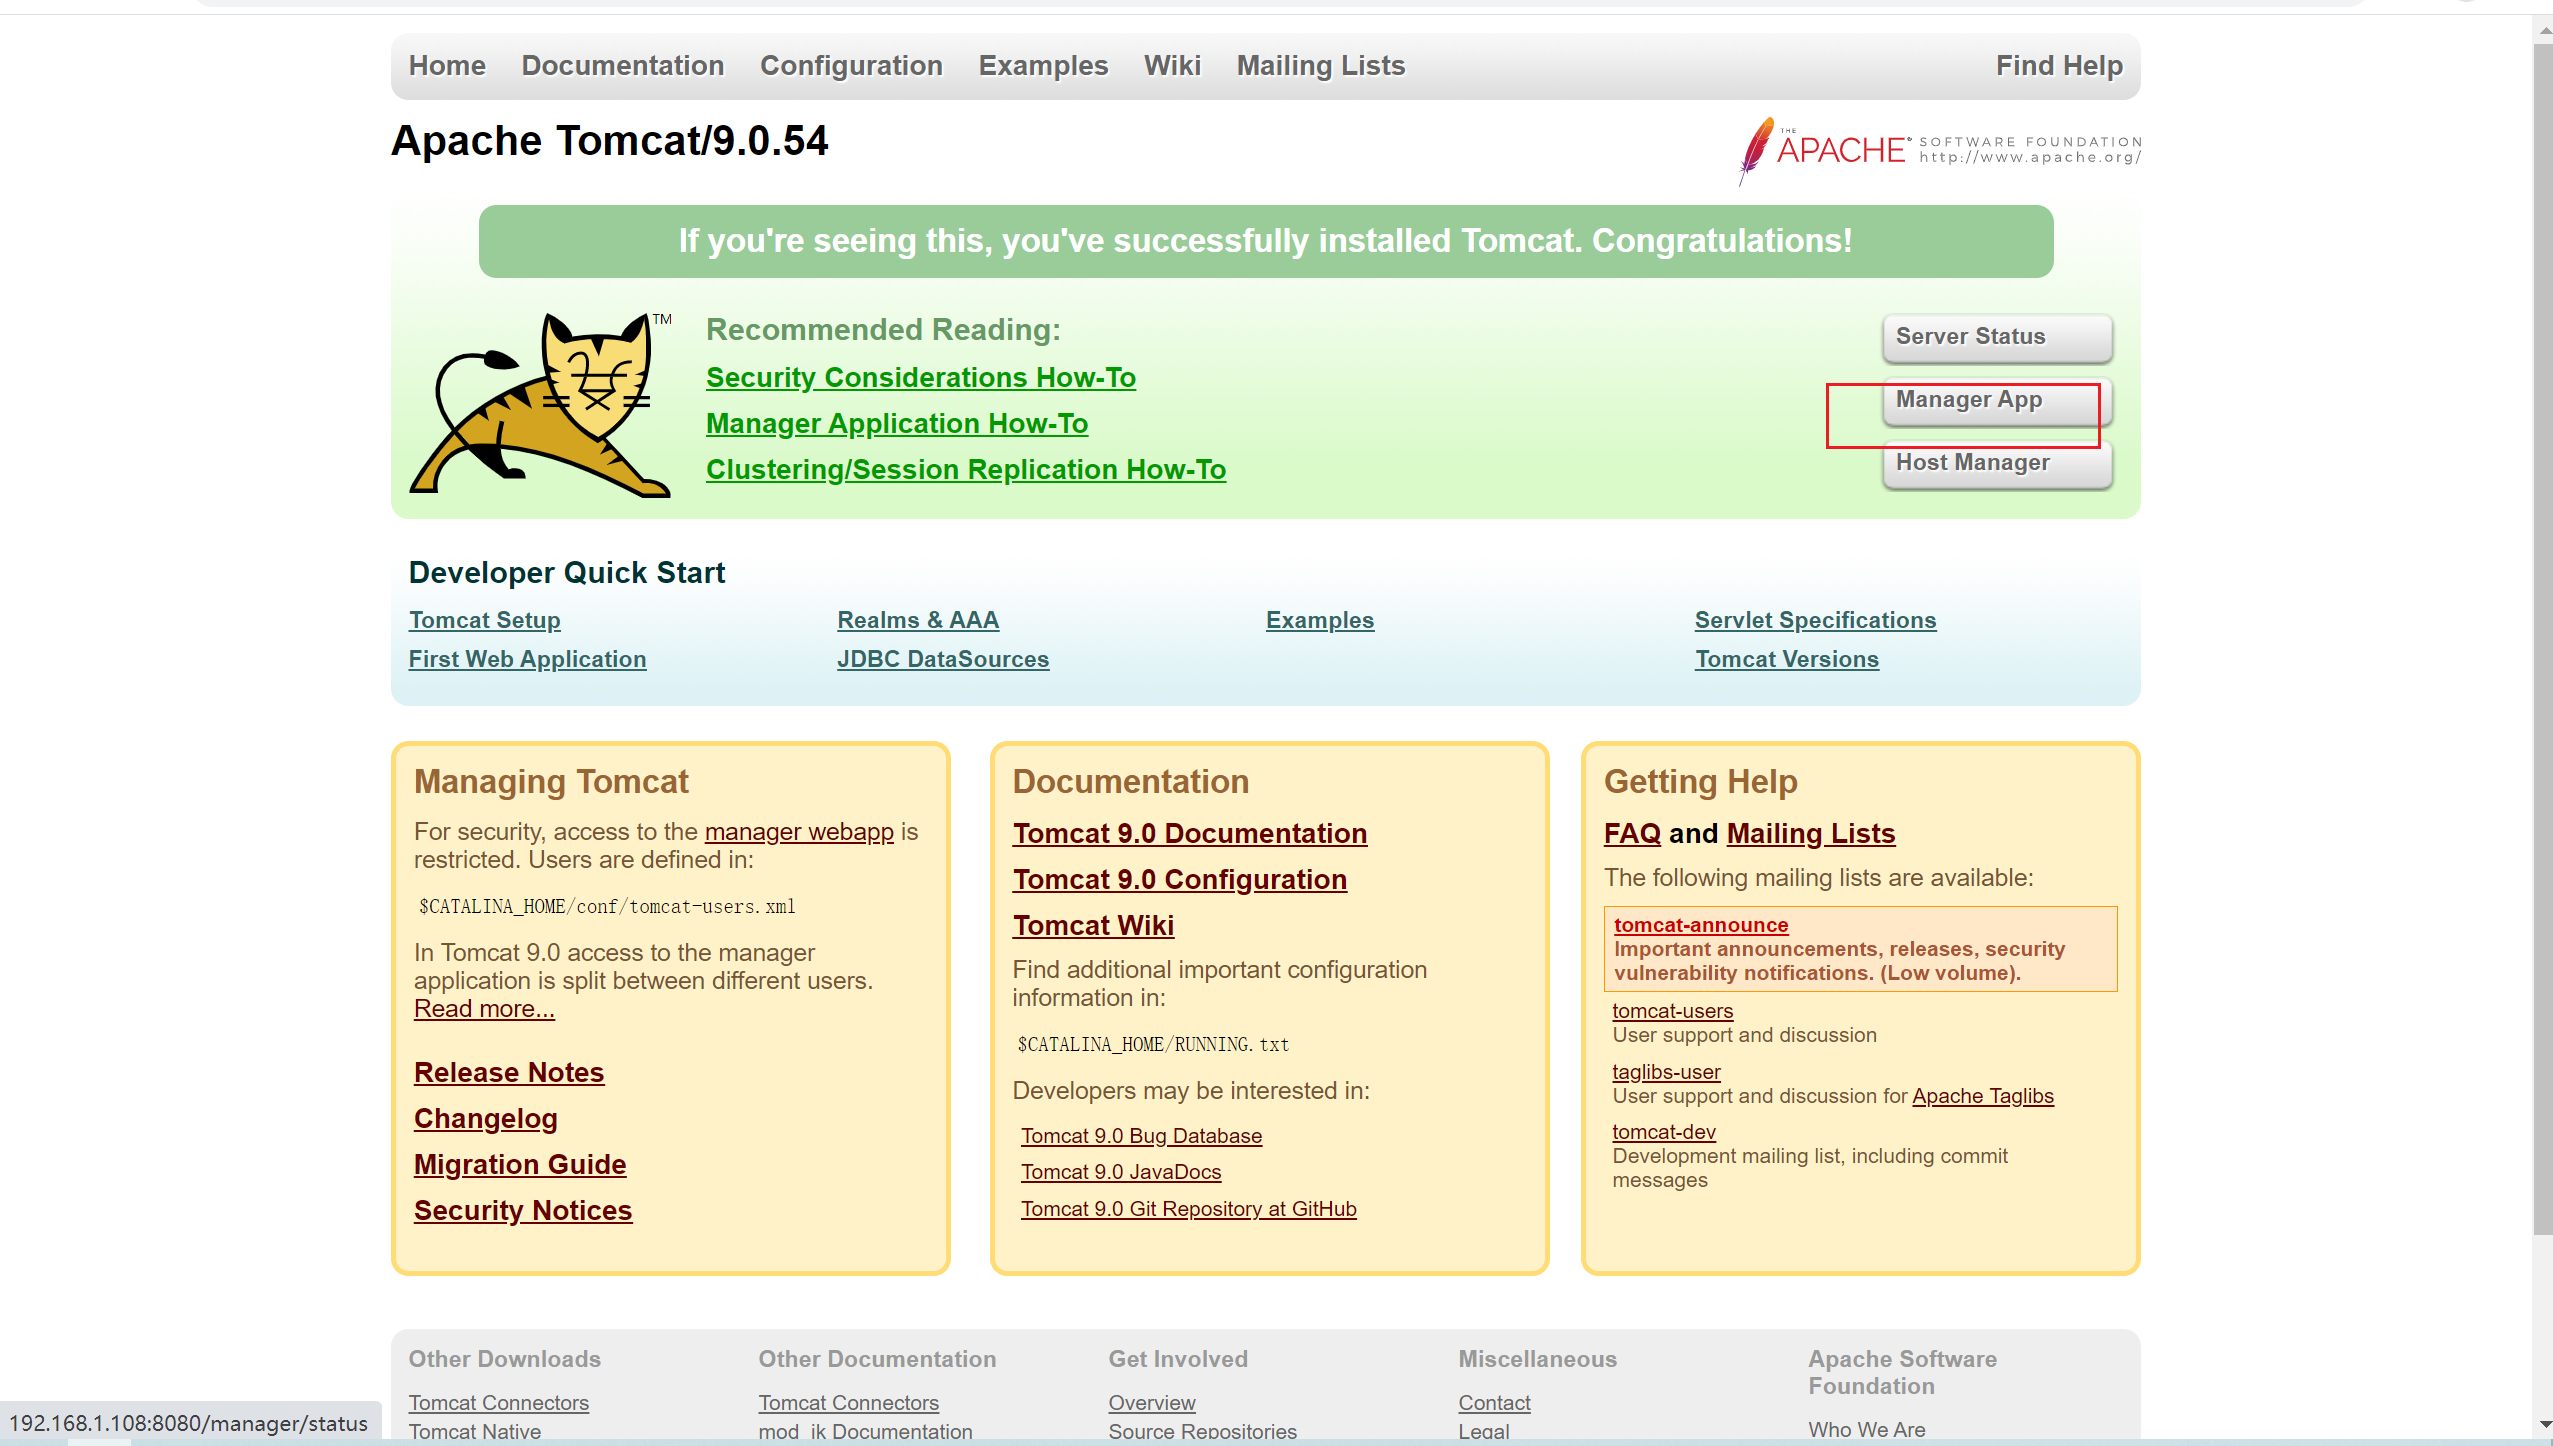Click the green congratulations banner text
The height and width of the screenshot is (1446, 2553).
pyautogui.click(x=1265, y=241)
